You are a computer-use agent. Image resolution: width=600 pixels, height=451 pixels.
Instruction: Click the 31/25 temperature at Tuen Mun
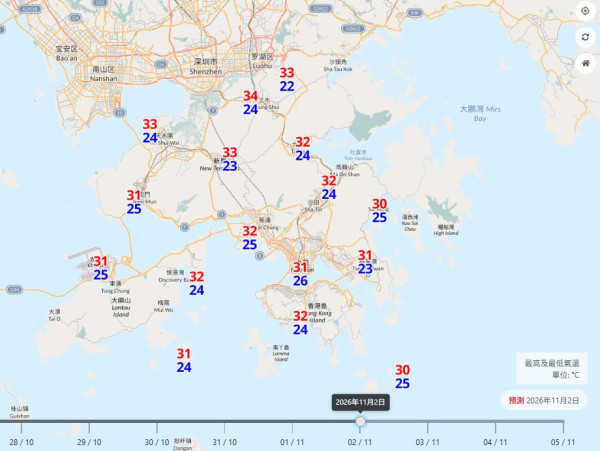point(134,202)
